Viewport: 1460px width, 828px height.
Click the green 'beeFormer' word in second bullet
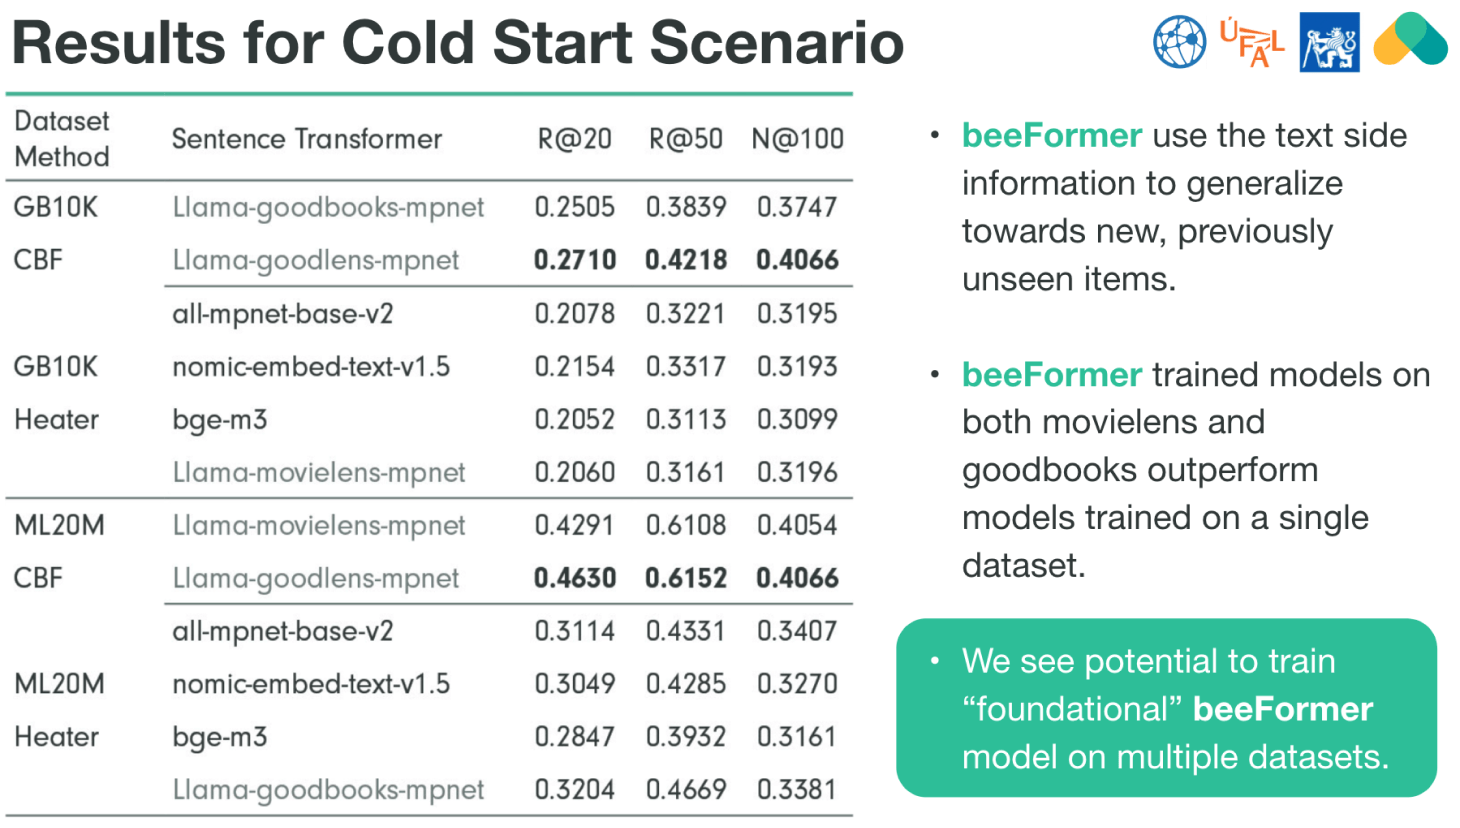[1051, 374]
